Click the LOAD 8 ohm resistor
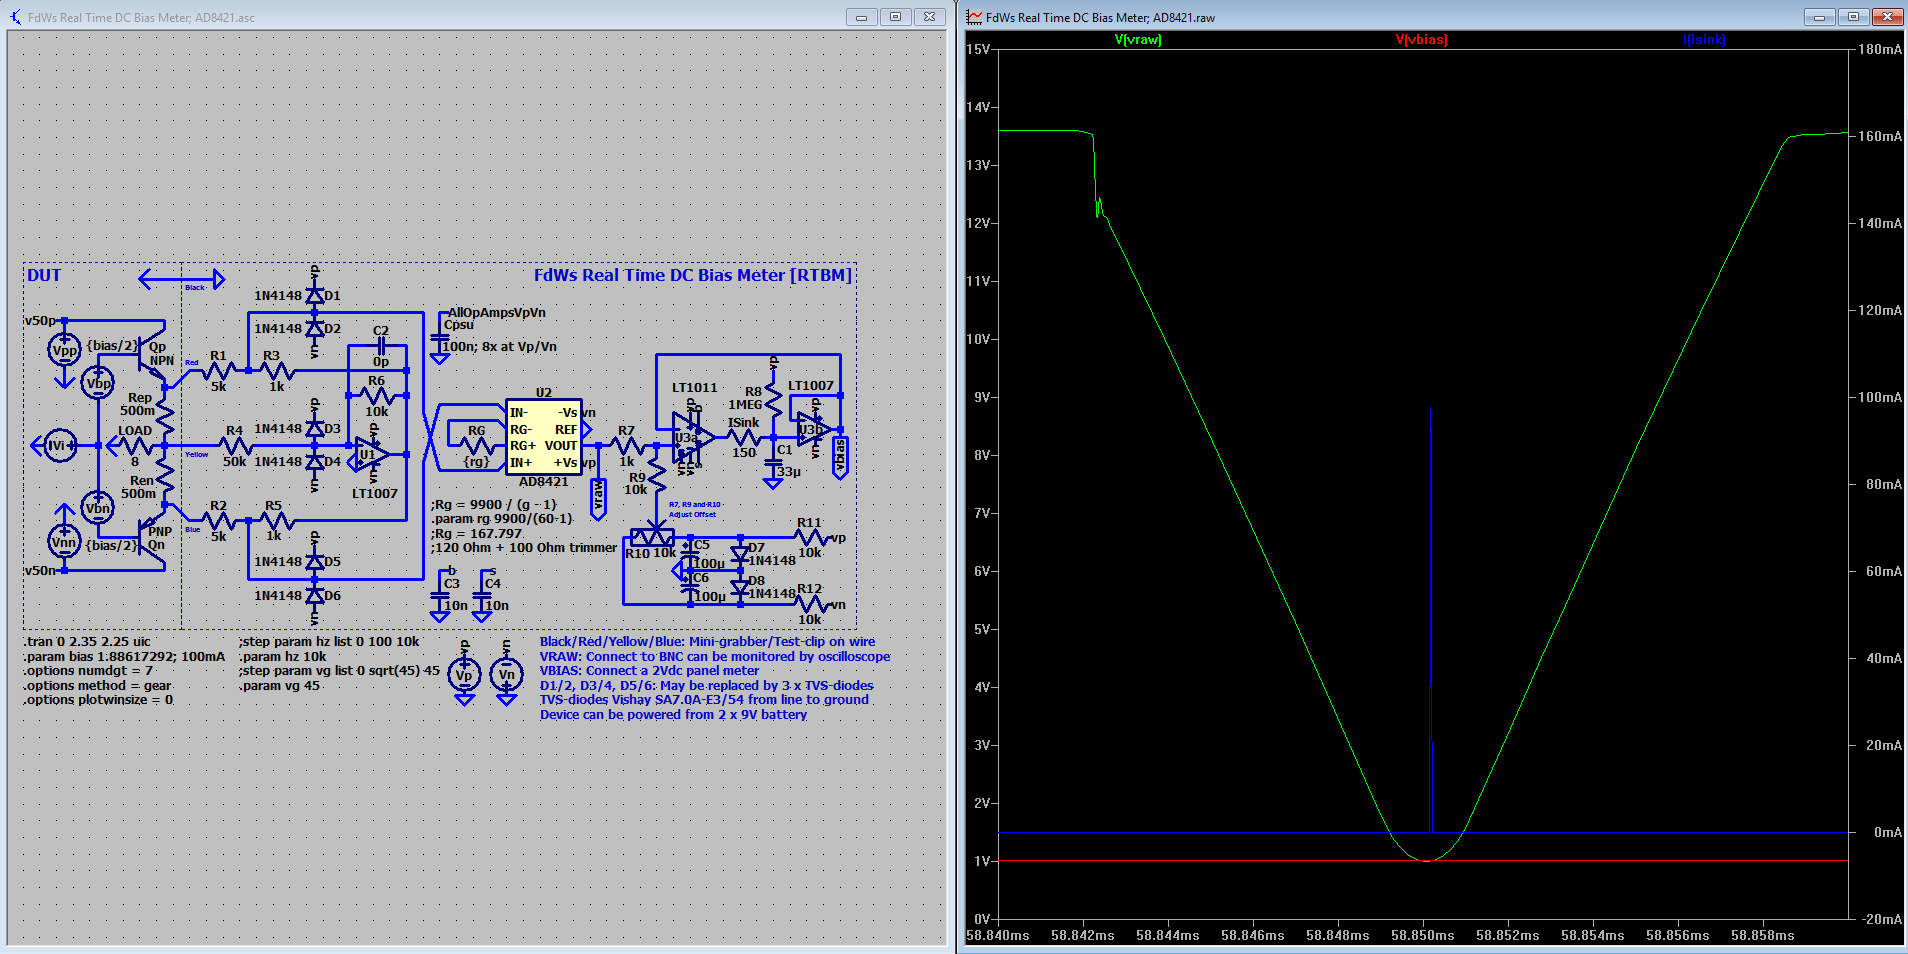 [x=135, y=446]
